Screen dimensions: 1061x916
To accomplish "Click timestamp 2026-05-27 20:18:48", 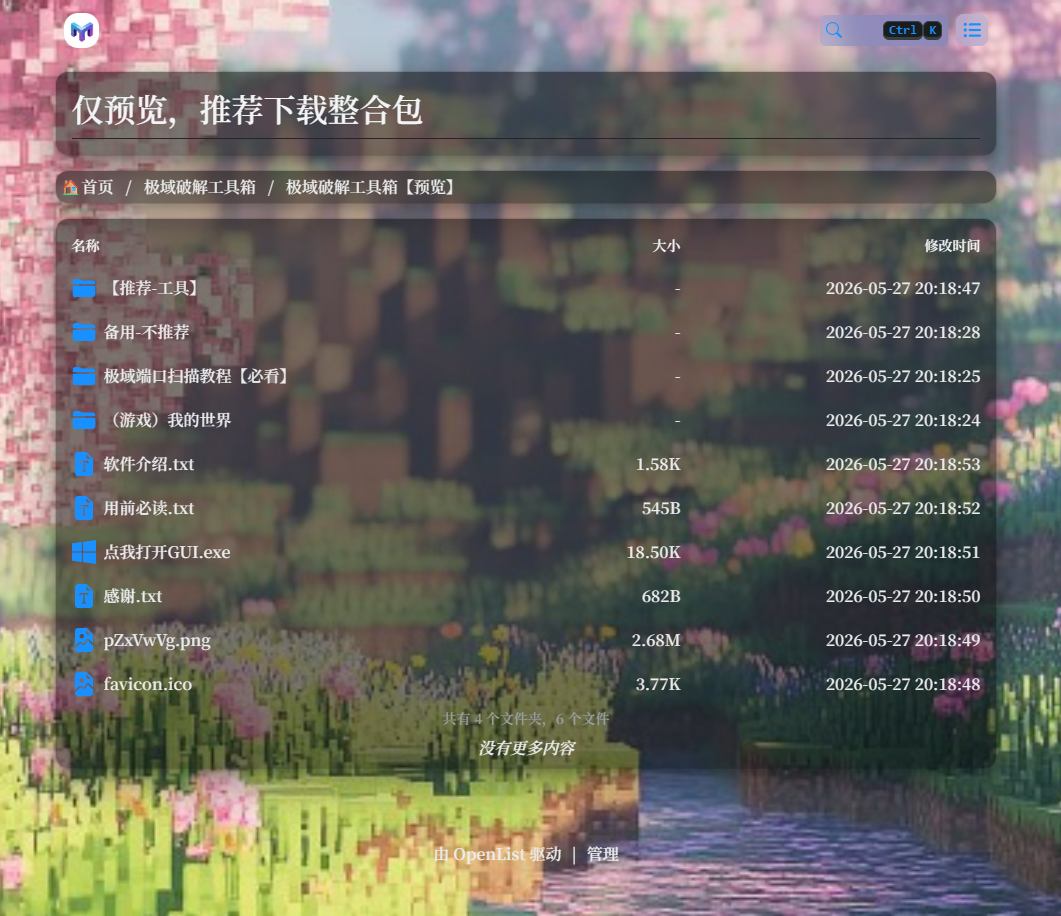I will (x=903, y=684).
